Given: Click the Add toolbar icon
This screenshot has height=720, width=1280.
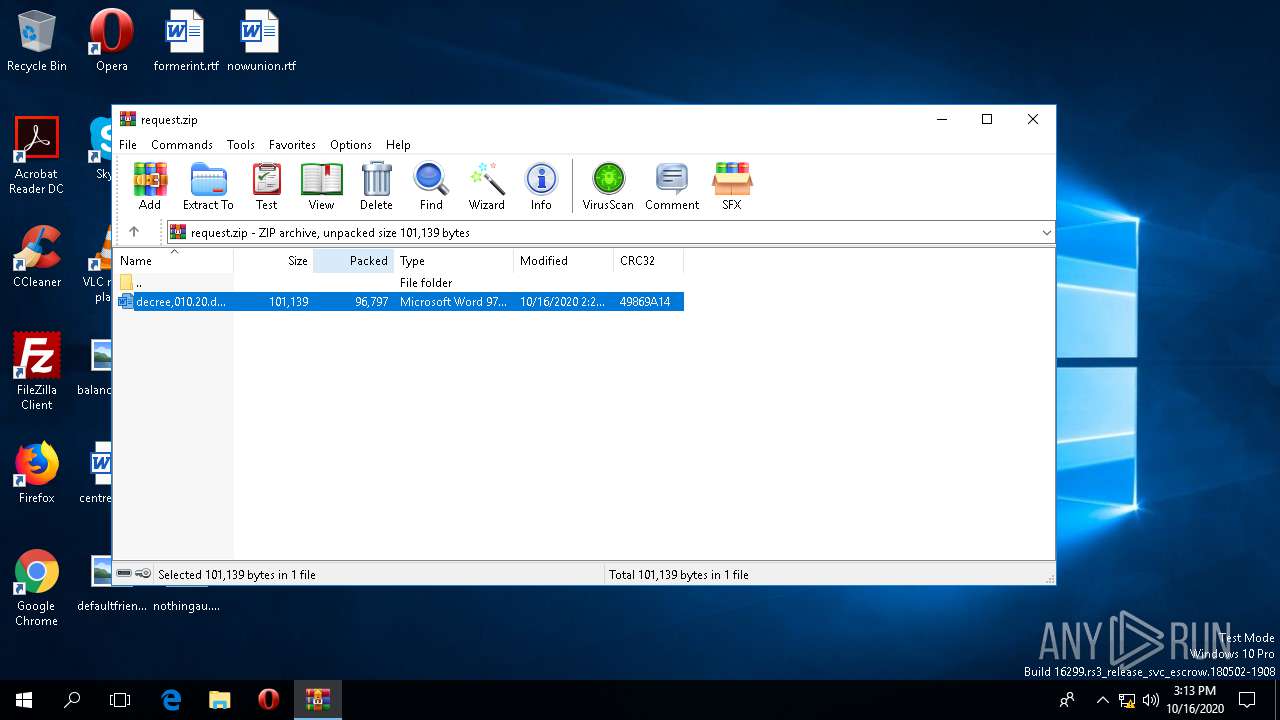Looking at the screenshot, I should click(x=150, y=186).
